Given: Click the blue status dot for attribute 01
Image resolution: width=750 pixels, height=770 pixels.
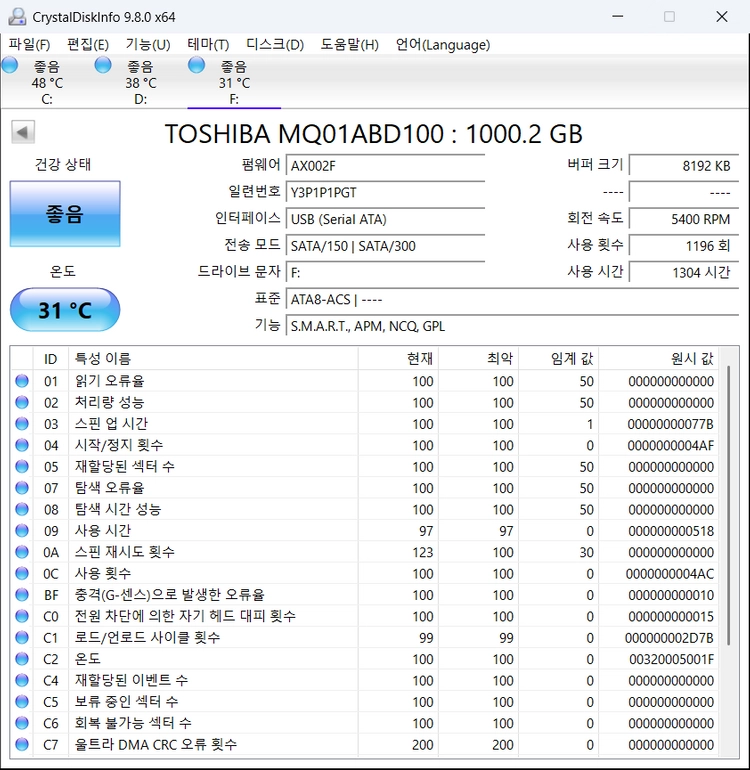Looking at the screenshot, I should [22, 381].
